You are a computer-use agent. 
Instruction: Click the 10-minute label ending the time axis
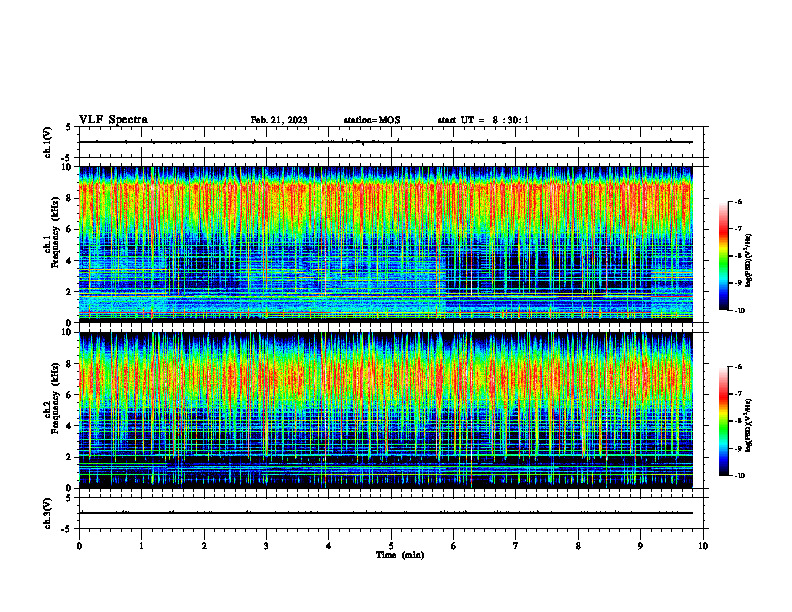click(x=703, y=546)
